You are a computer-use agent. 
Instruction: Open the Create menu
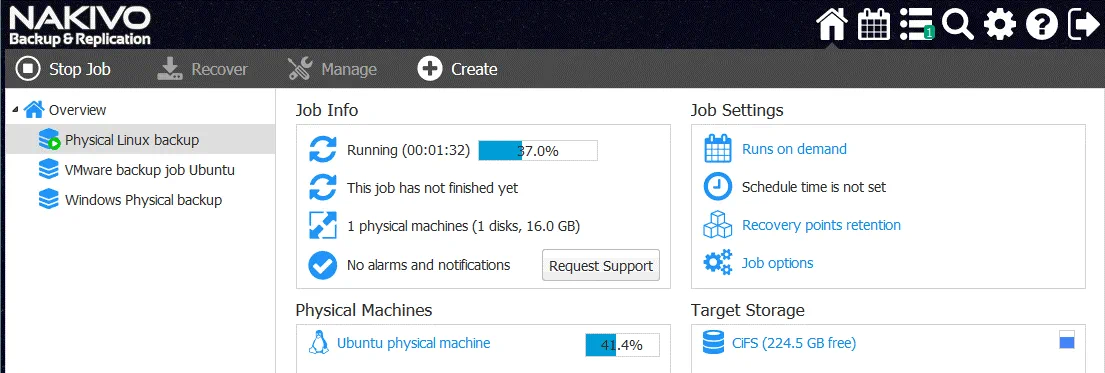click(x=457, y=69)
